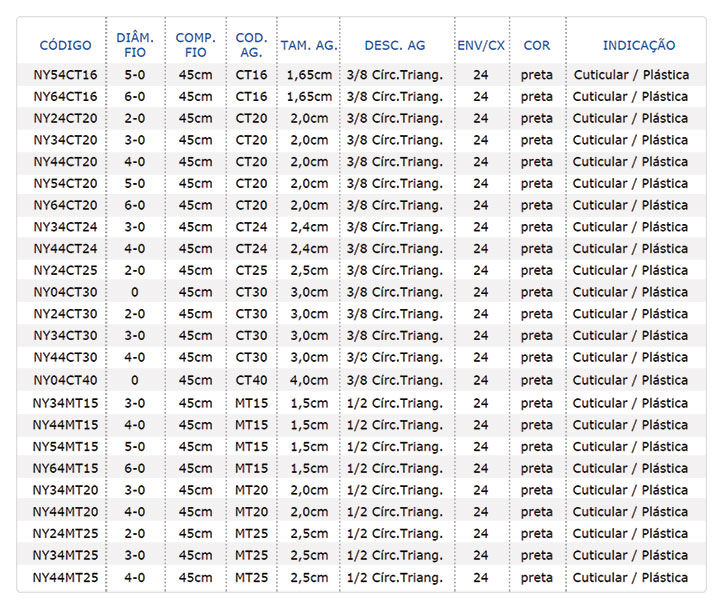Click the CÓDIGO column header

(x=65, y=45)
